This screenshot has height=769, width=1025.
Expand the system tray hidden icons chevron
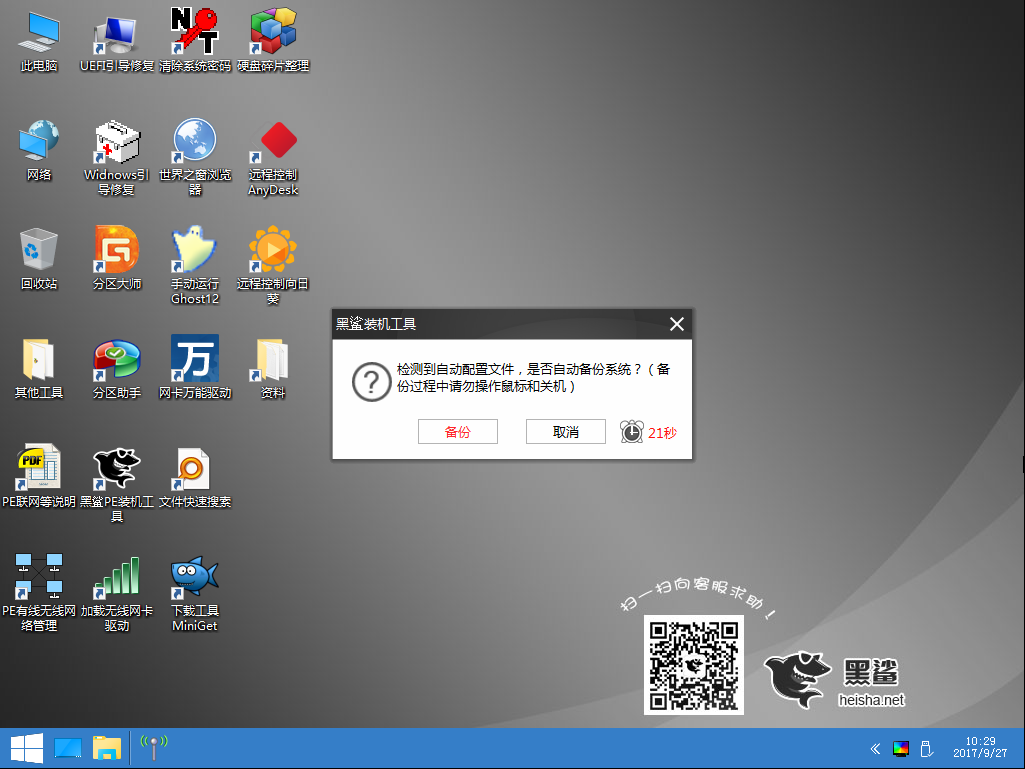(x=875, y=748)
